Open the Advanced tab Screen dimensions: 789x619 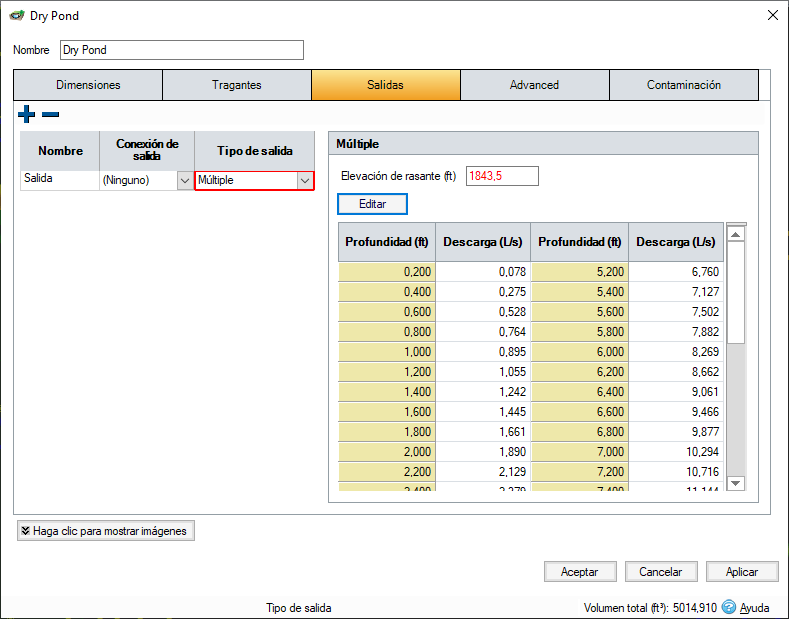coord(534,85)
